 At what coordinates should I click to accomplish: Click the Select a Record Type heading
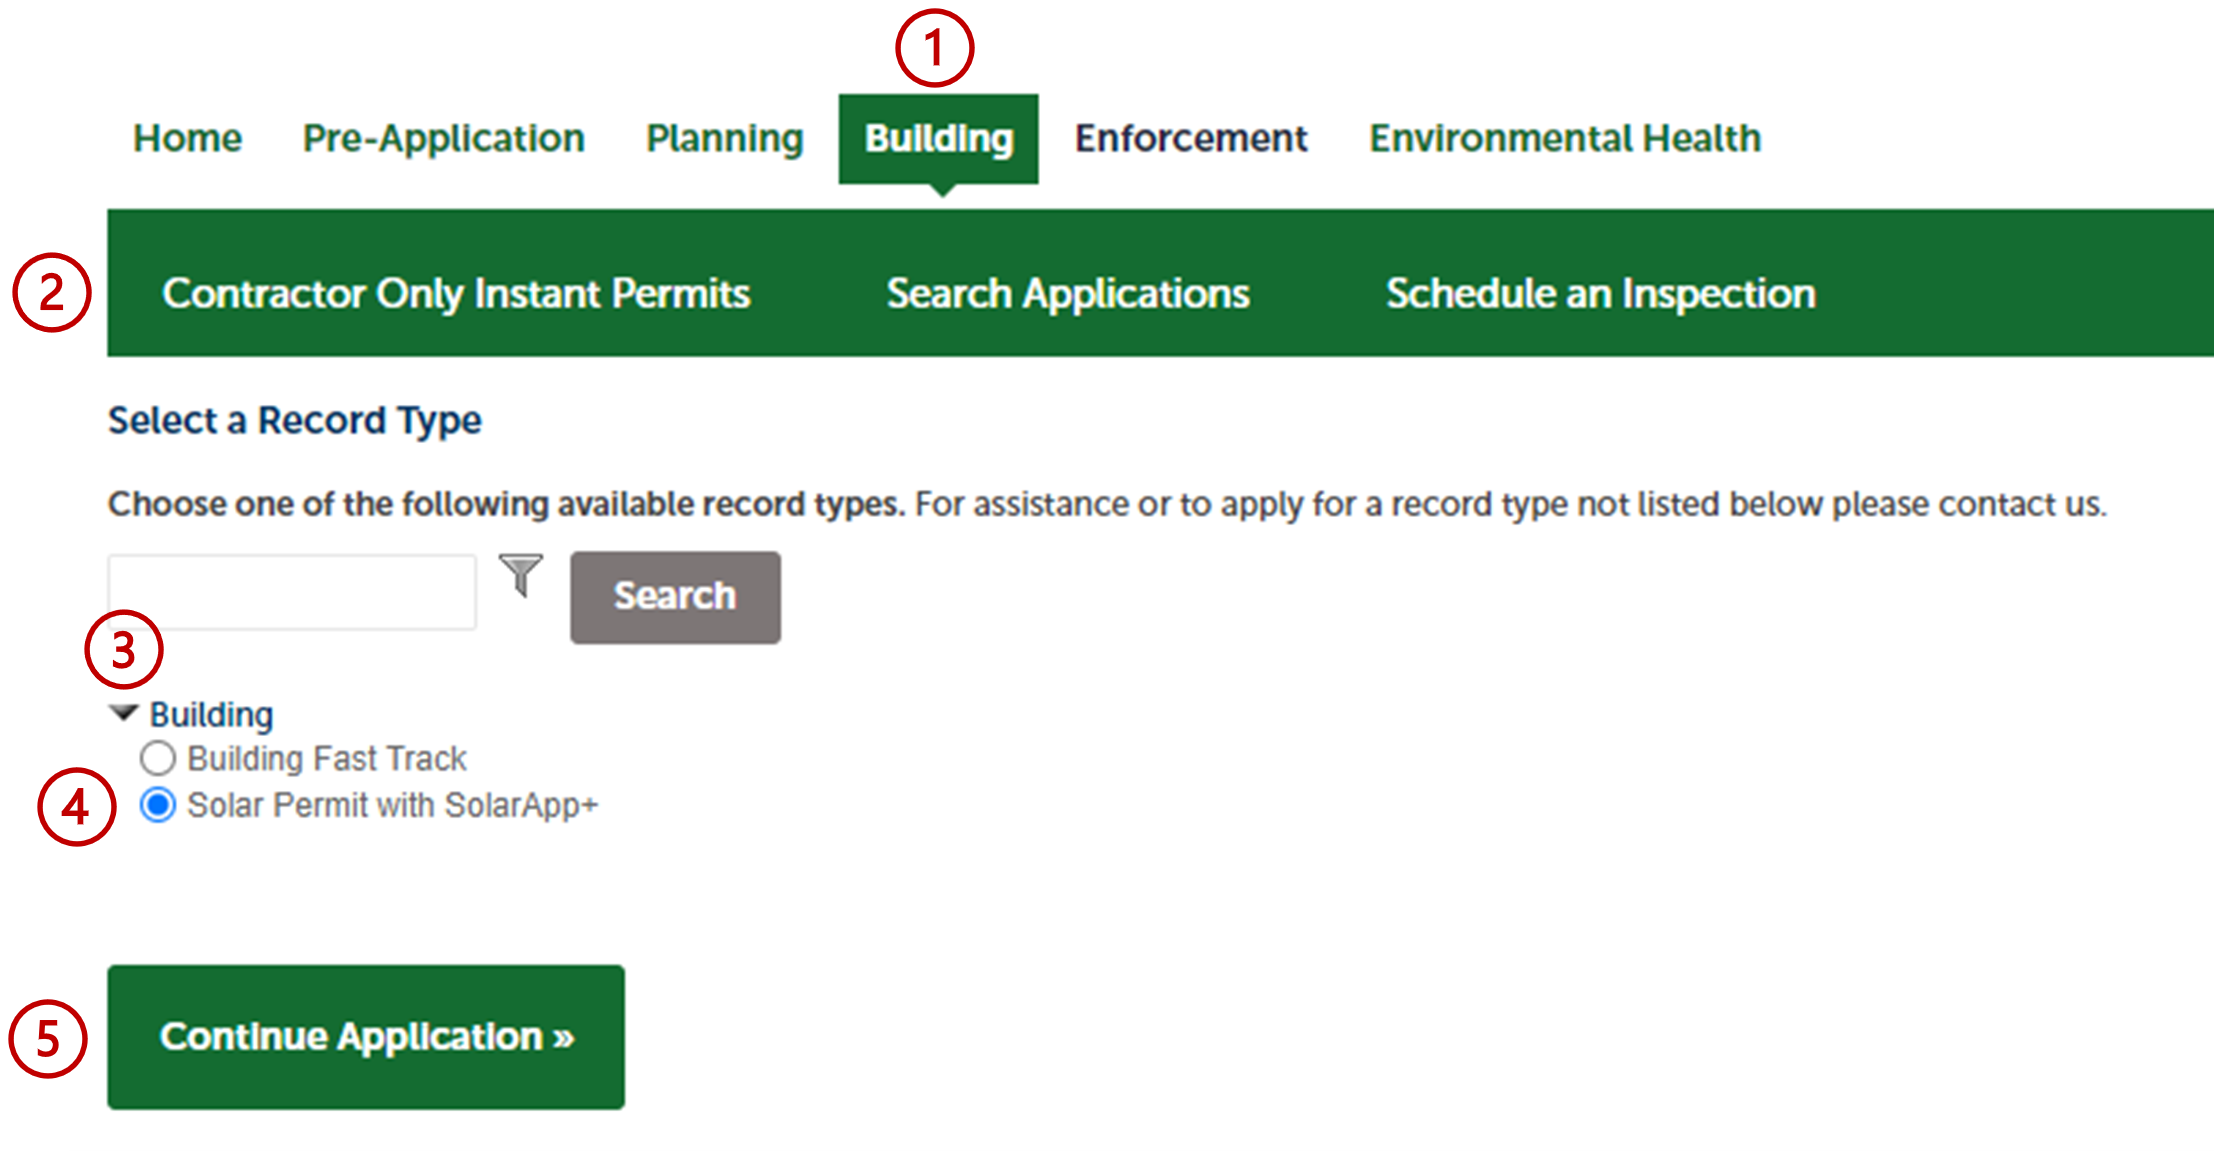(295, 420)
